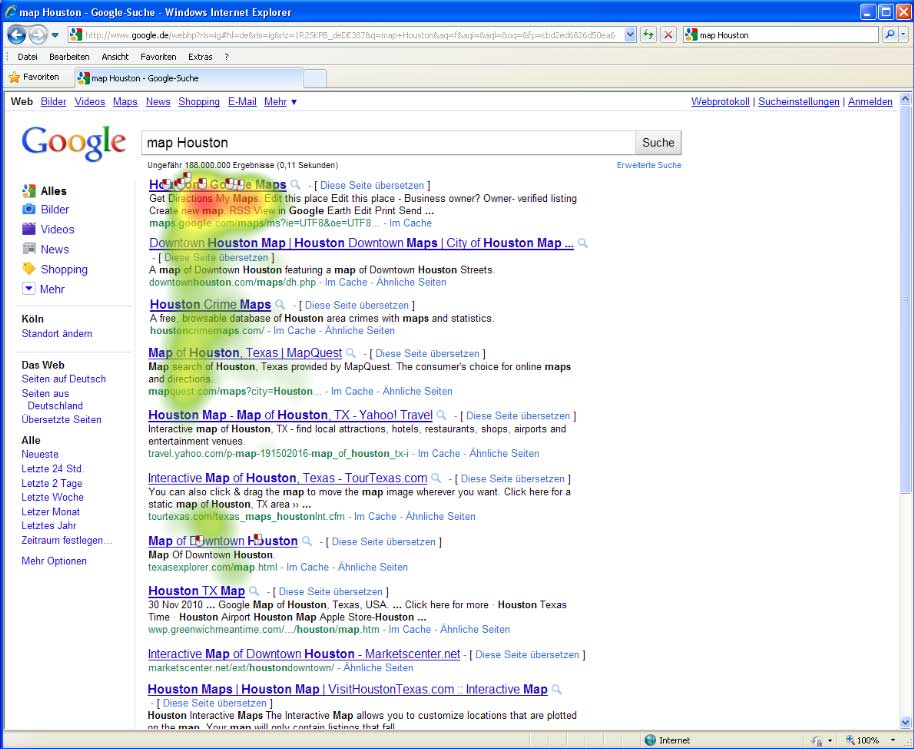
Task: Open a new tab with the blank tab button
Action: coord(315,78)
